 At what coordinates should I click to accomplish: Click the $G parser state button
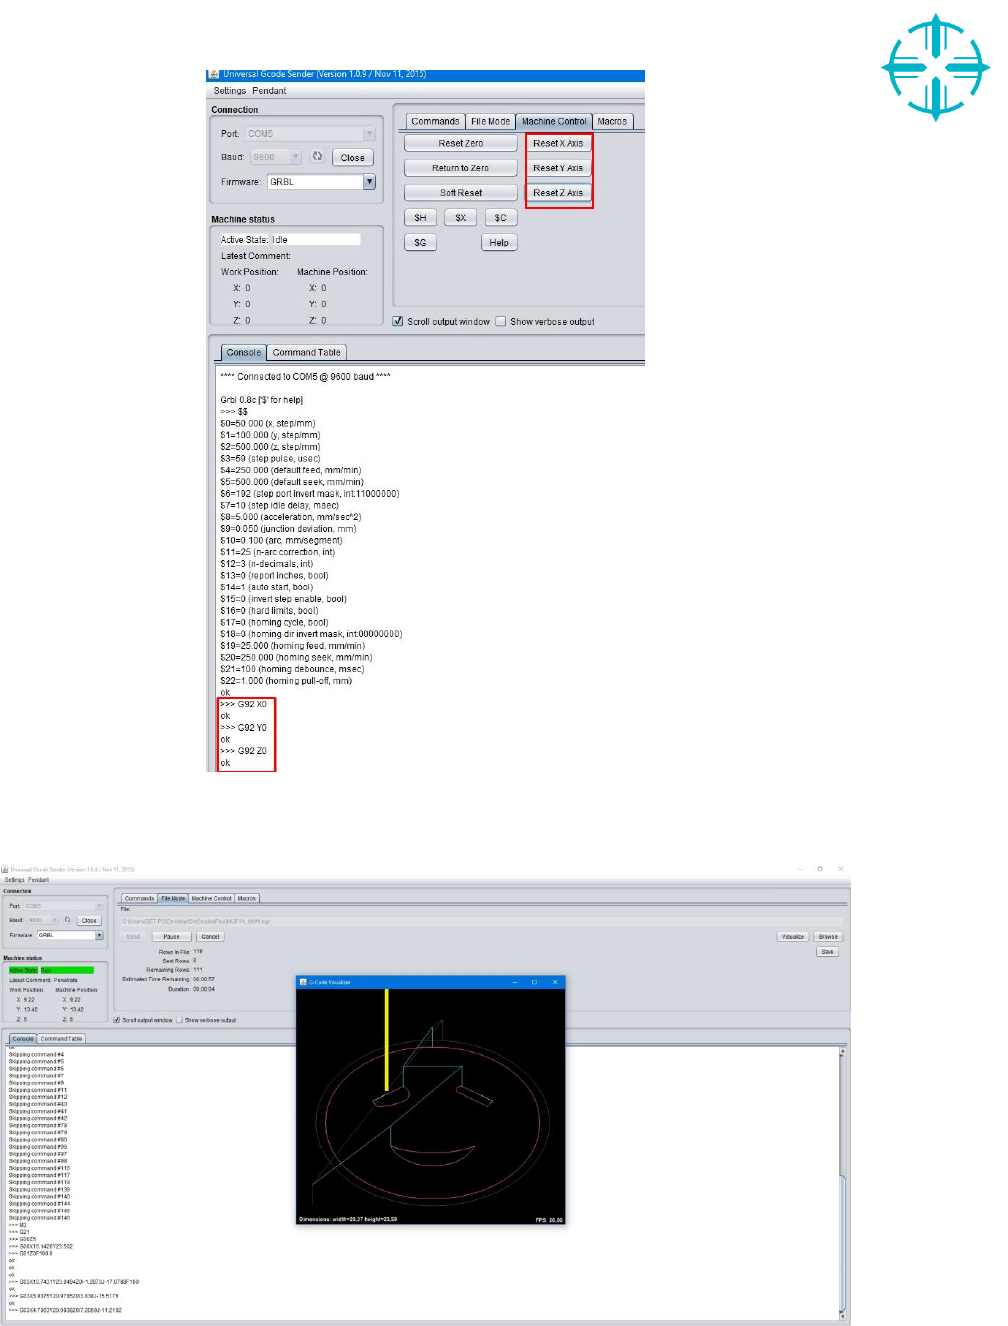pos(420,242)
